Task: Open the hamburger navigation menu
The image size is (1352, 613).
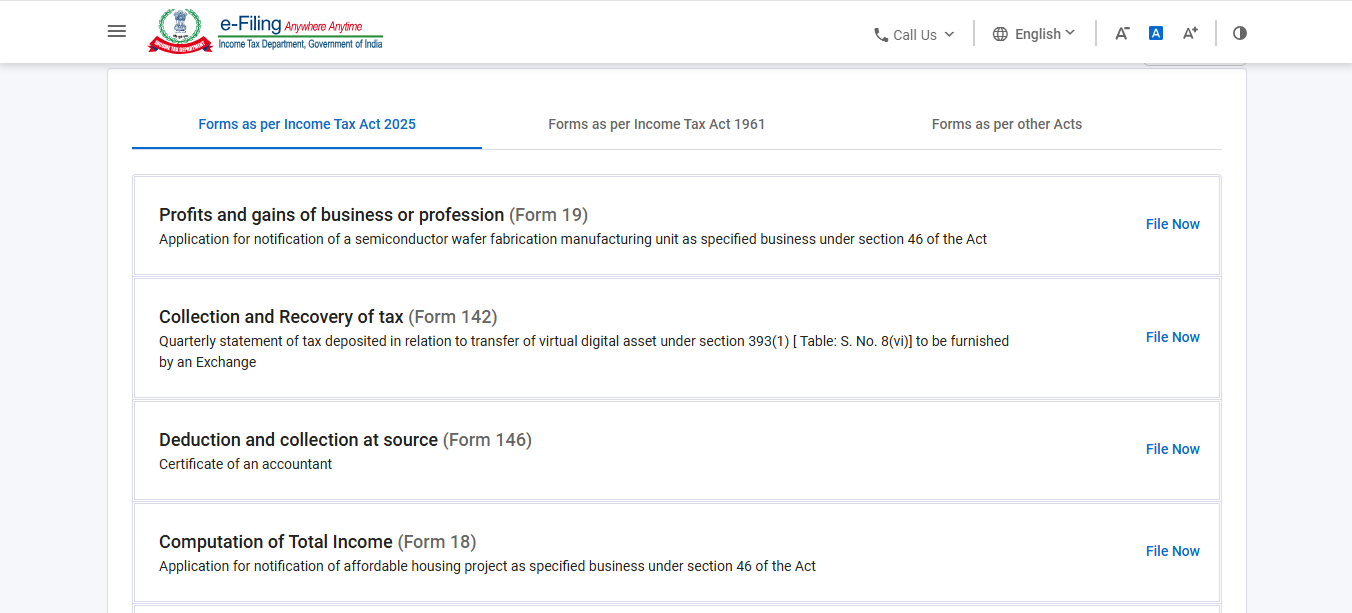Action: coord(117,31)
